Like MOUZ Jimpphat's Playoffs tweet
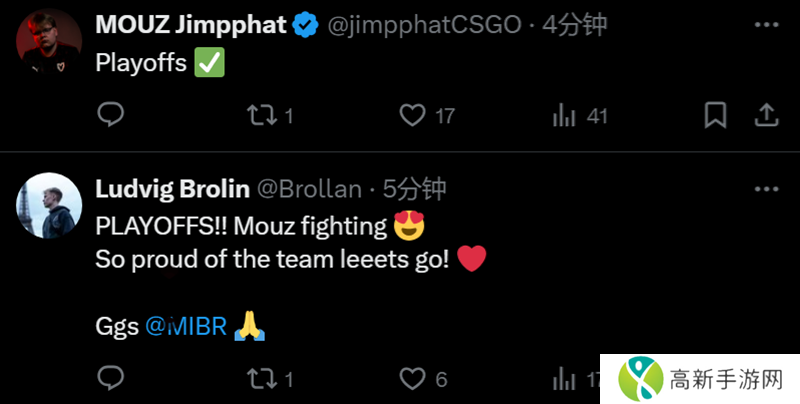Screen dimensions: 800x404 click(x=412, y=116)
